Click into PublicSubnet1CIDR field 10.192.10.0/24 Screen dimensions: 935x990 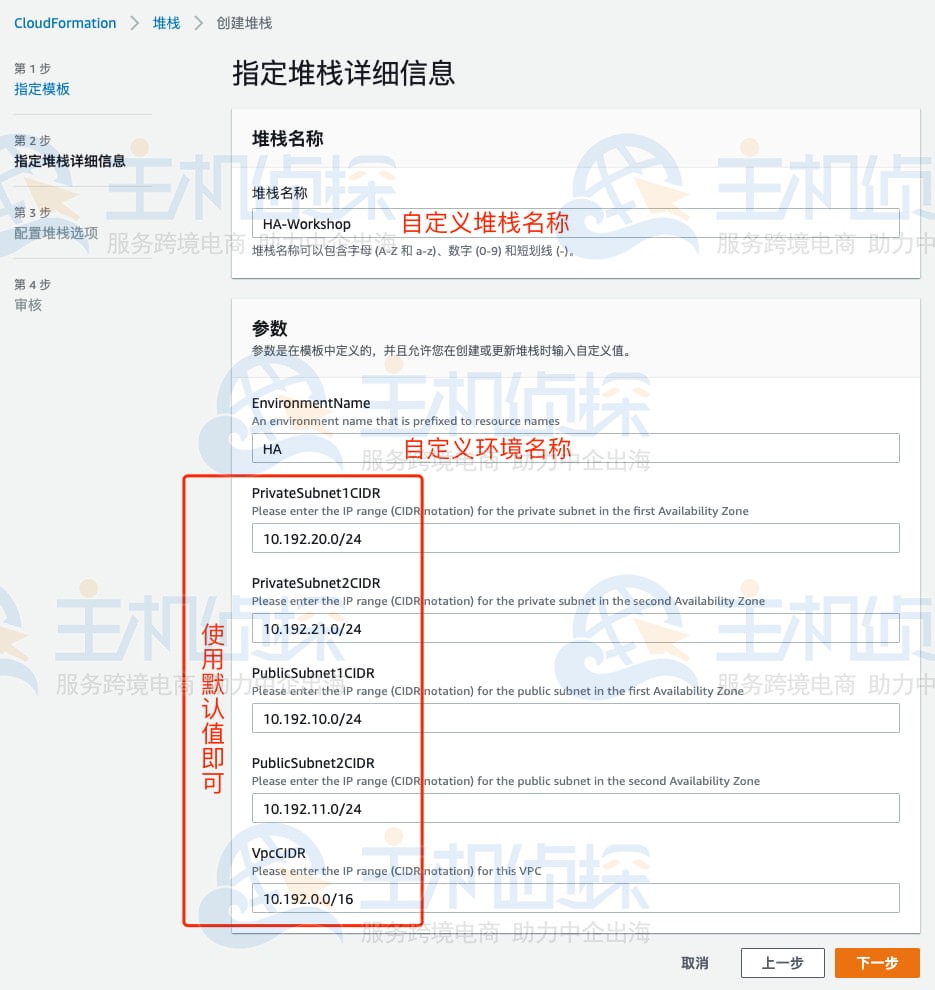pyautogui.click(x=575, y=718)
